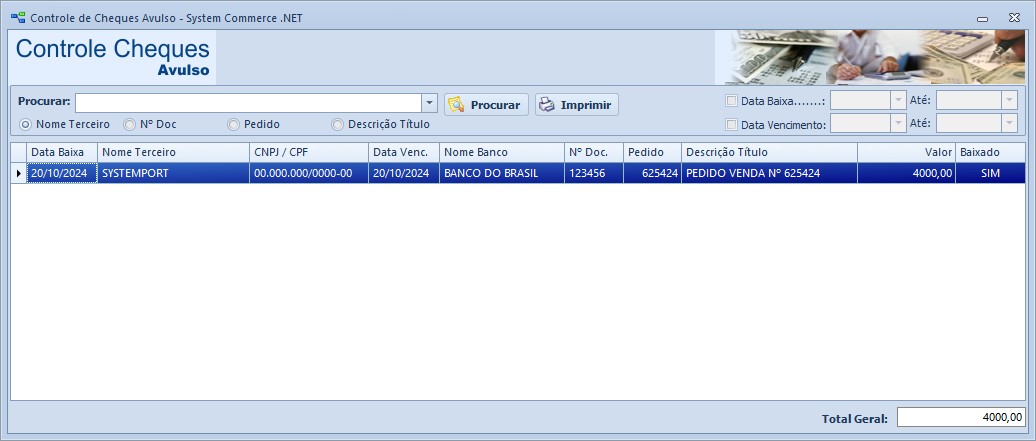1036x441 pixels.
Task: Sort by Nome Terceiro column header
Action: (x=173, y=152)
